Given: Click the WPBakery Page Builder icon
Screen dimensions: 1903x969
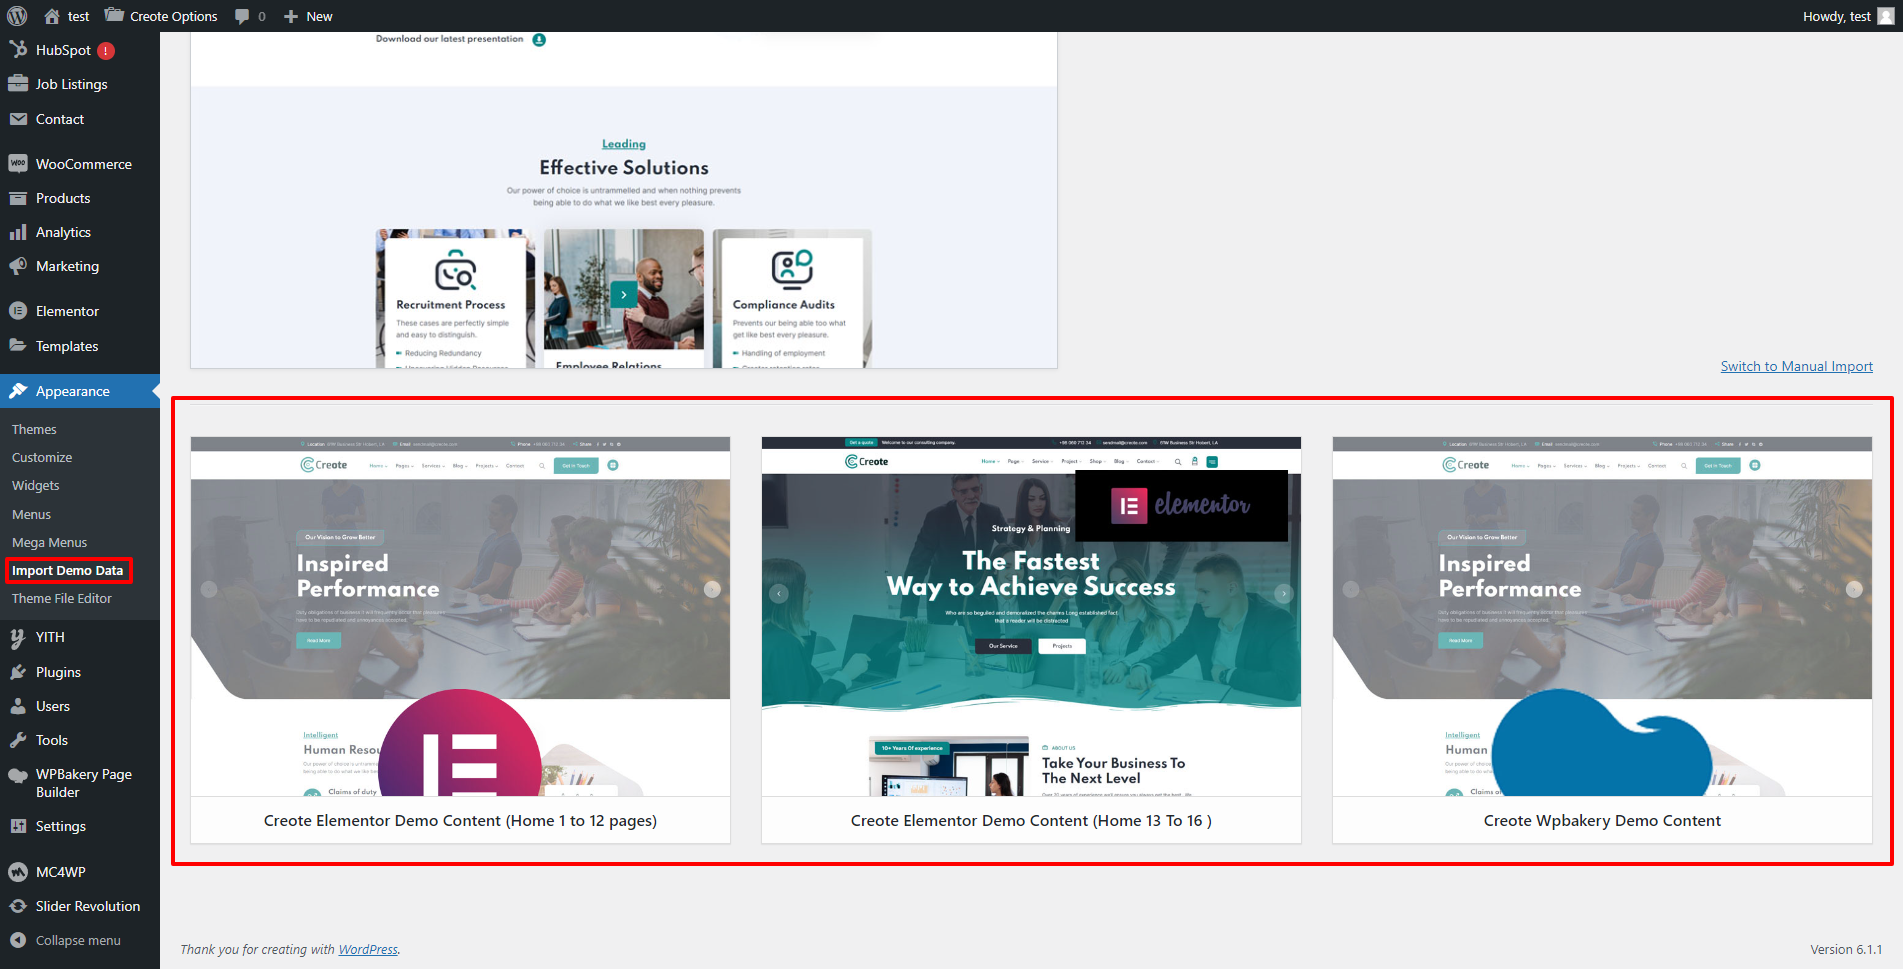Looking at the screenshot, I should pos(18,775).
